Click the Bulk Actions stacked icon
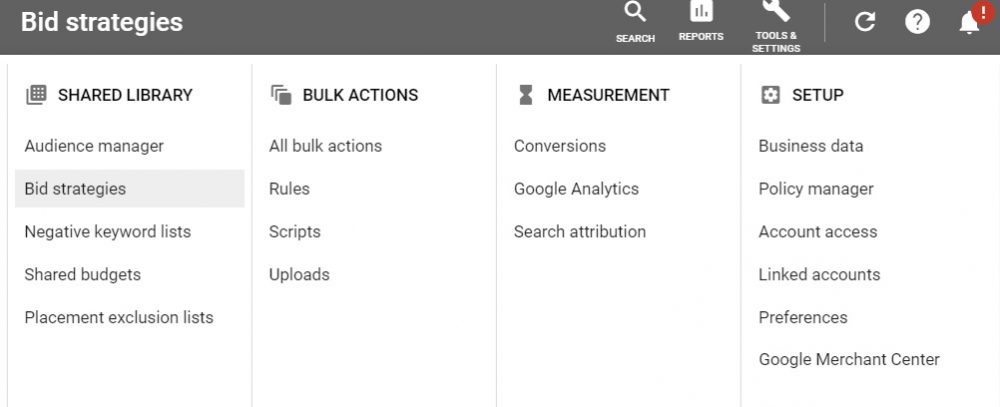The height and width of the screenshot is (407, 1000). pyautogui.click(x=280, y=95)
